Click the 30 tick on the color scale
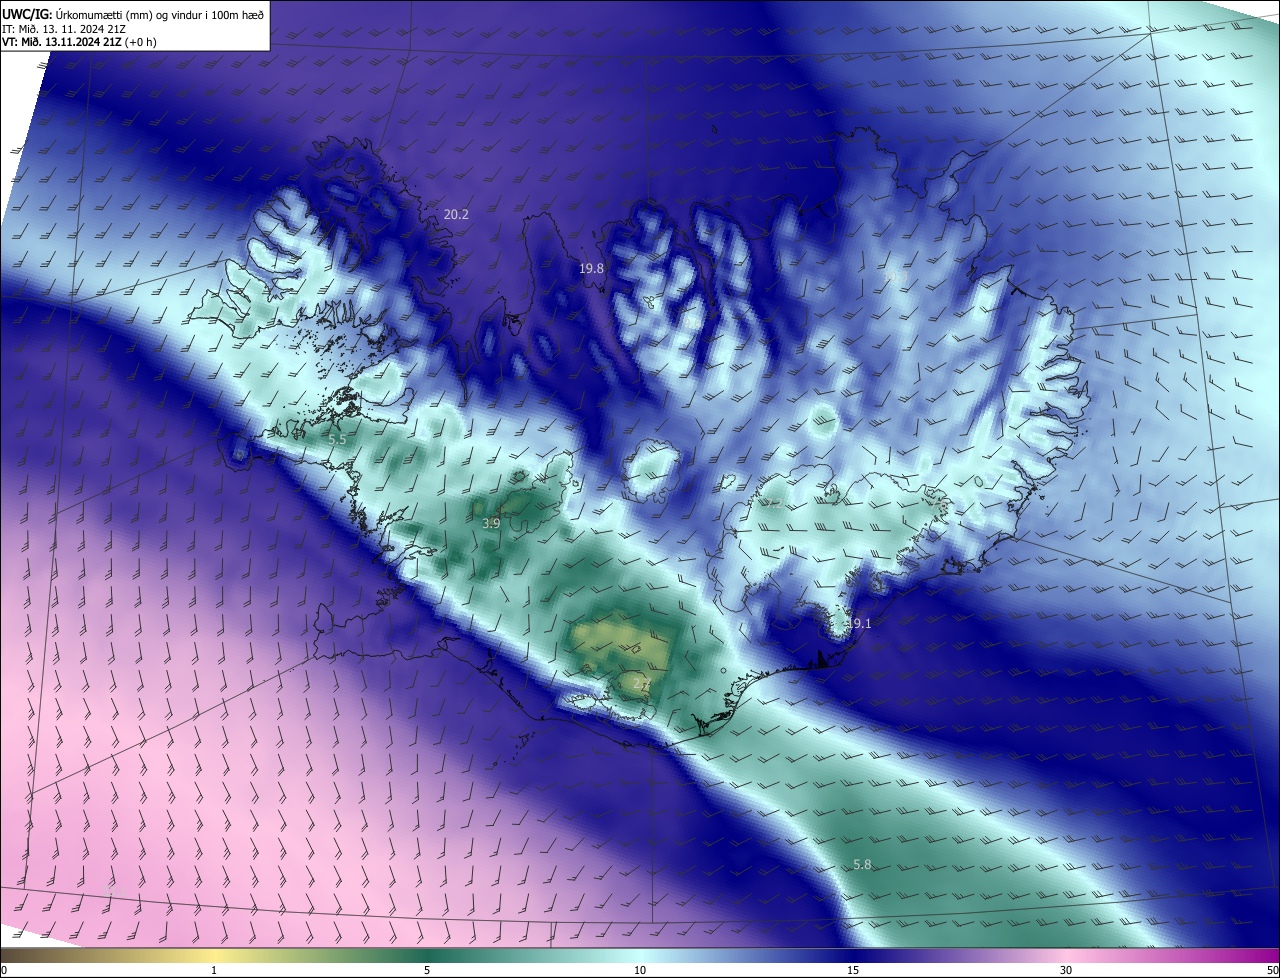The image size is (1280, 978). point(1066,970)
